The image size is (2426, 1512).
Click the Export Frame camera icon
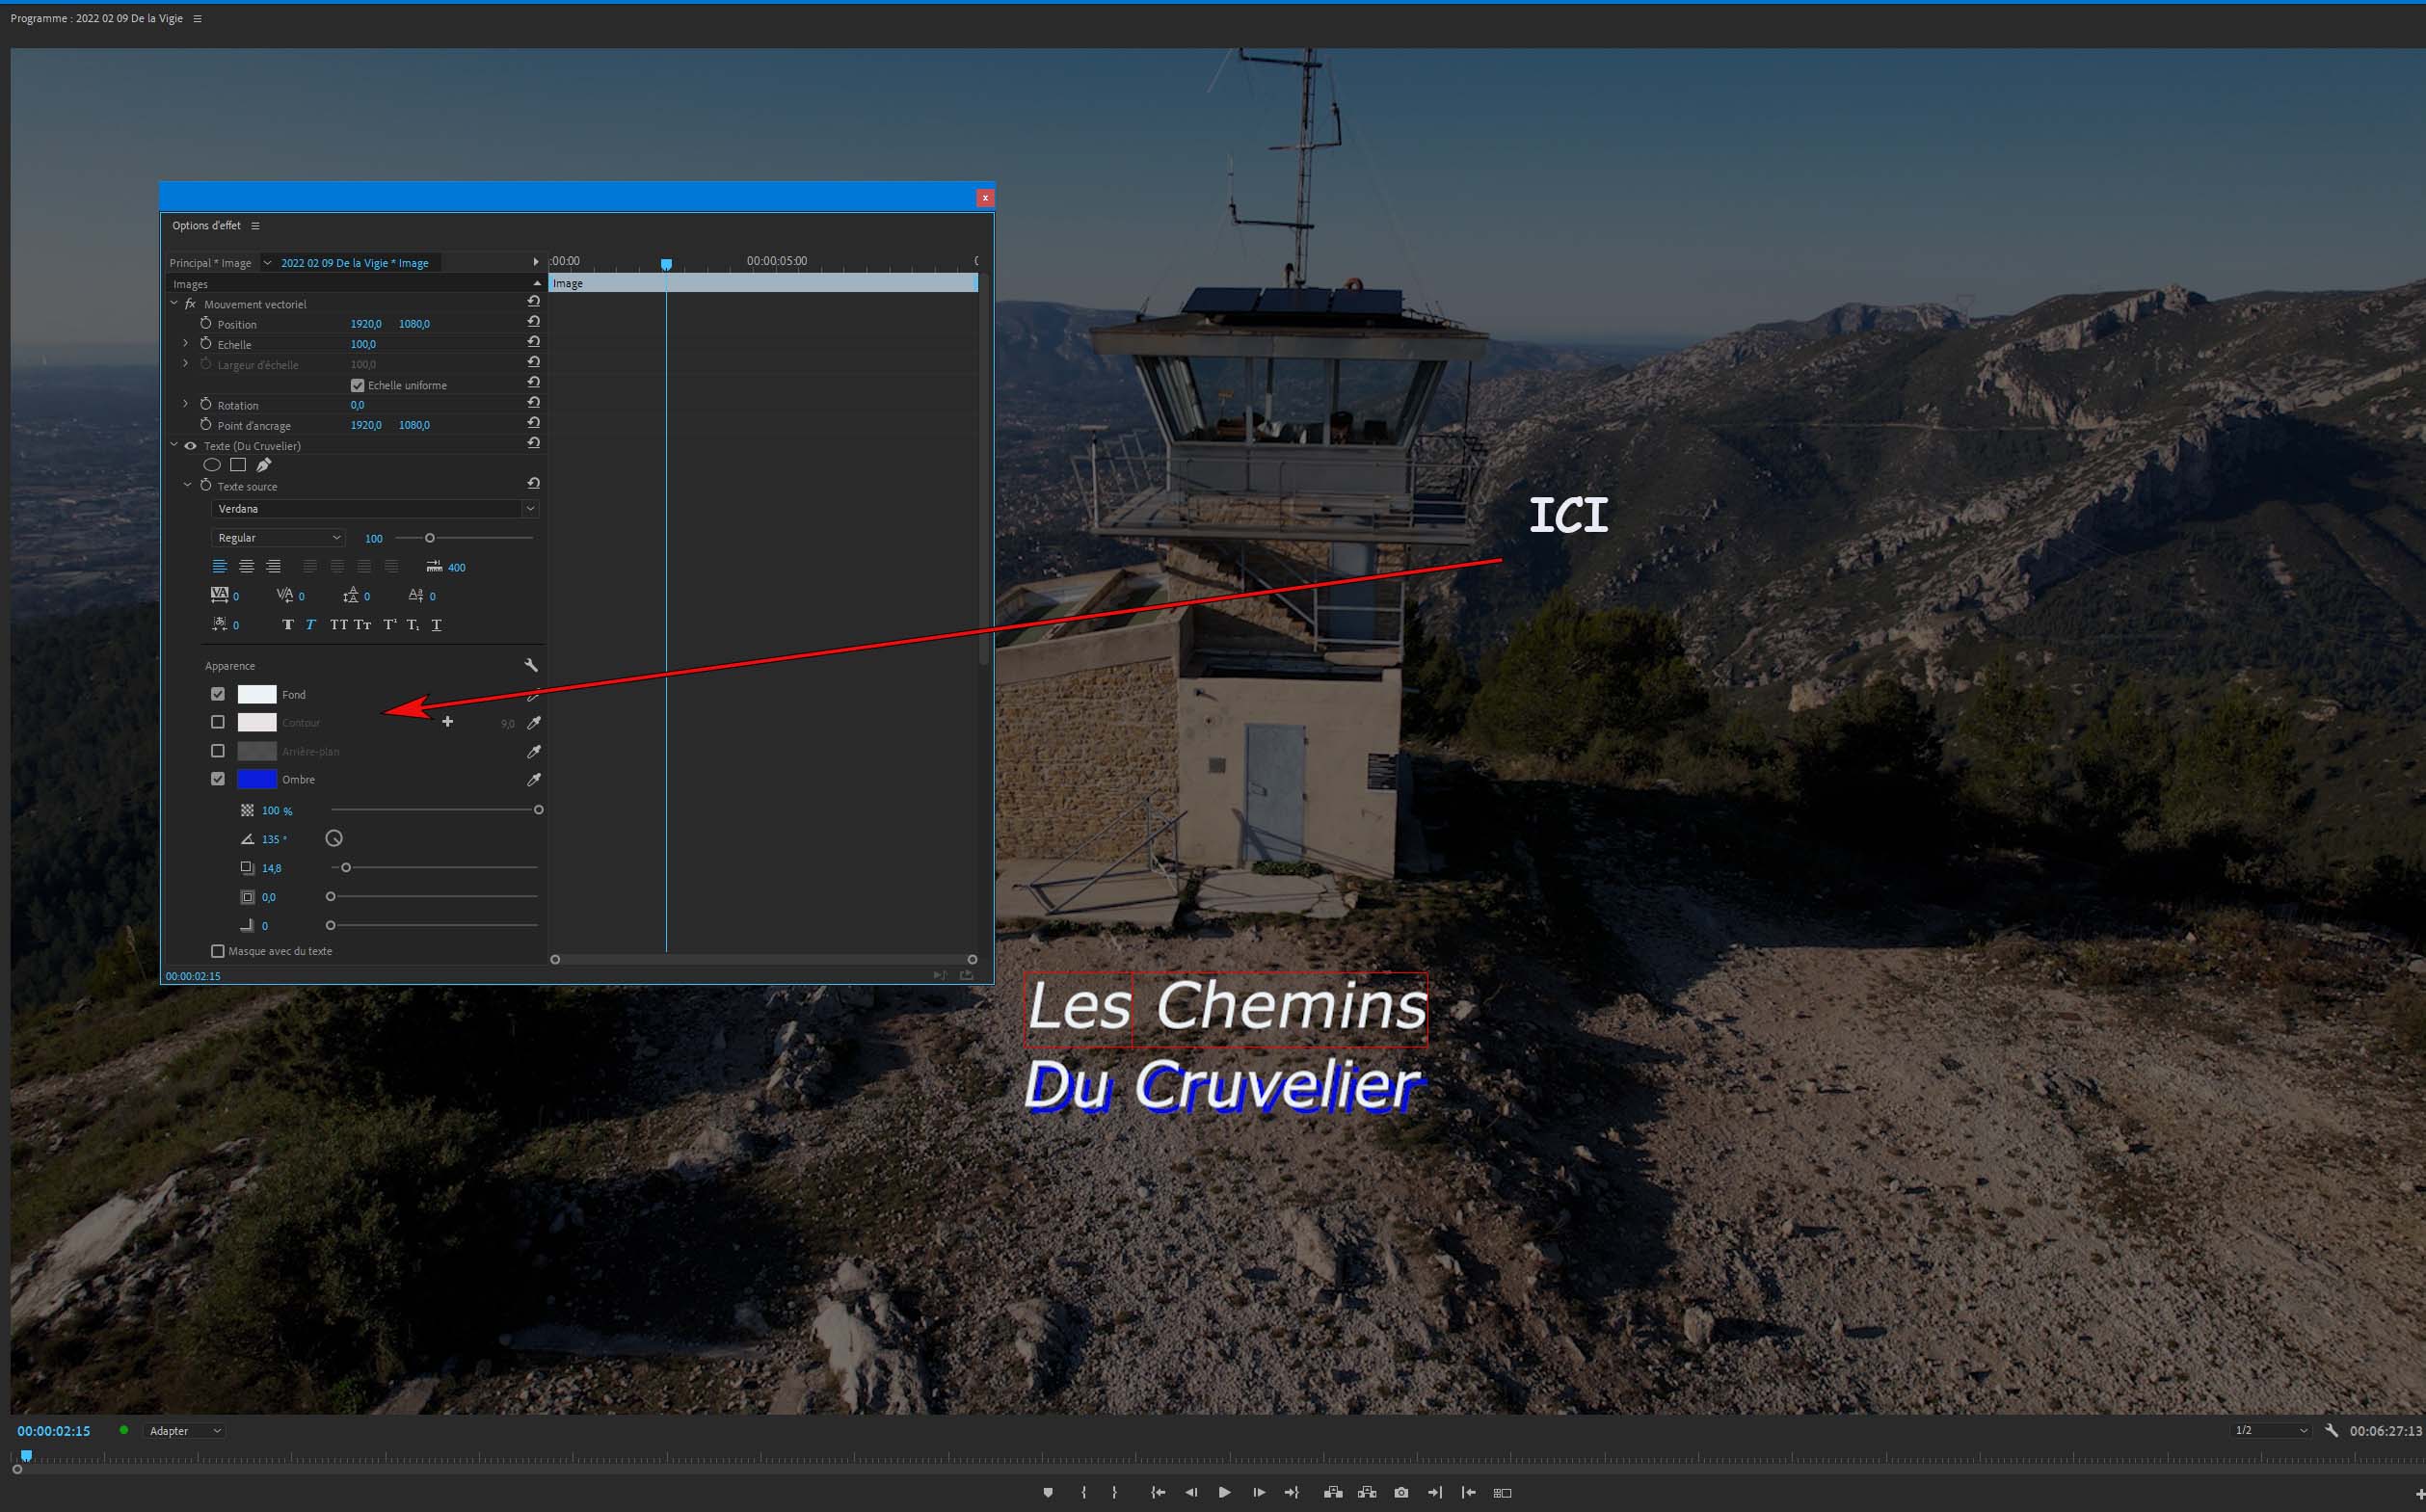[1401, 1492]
